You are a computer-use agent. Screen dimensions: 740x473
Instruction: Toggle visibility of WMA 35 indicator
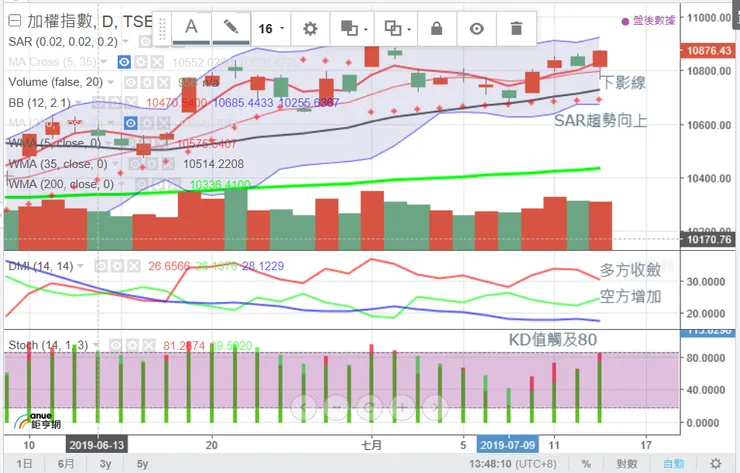(x=135, y=164)
